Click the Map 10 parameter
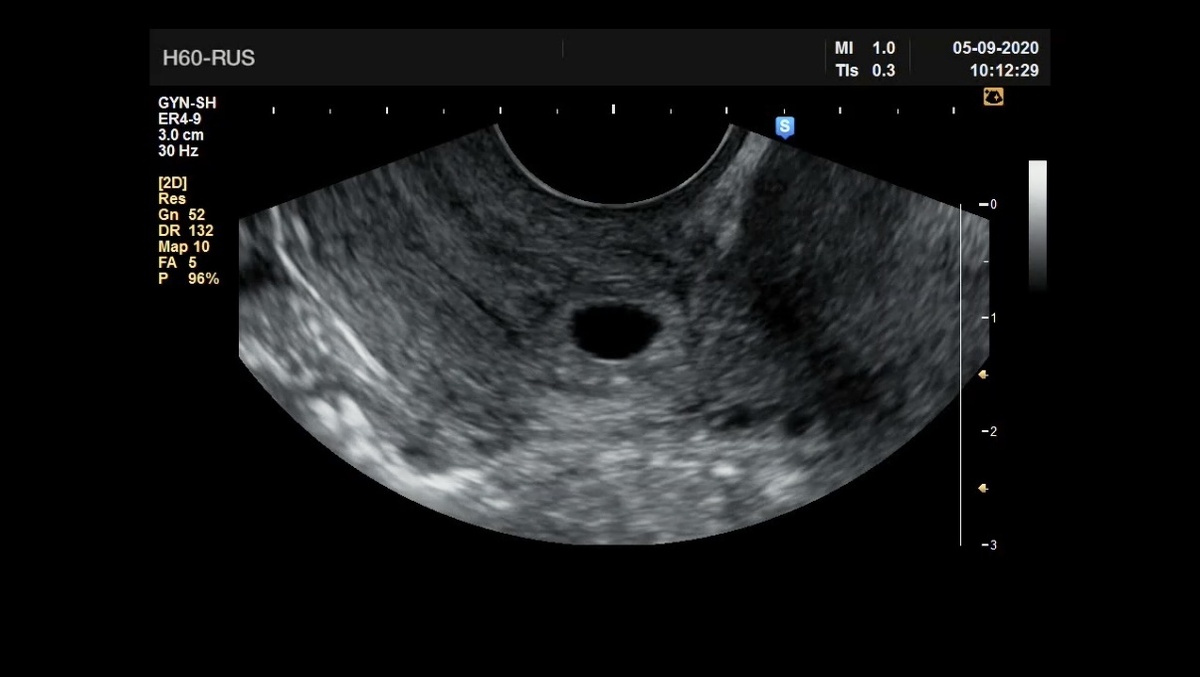 (x=184, y=247)
